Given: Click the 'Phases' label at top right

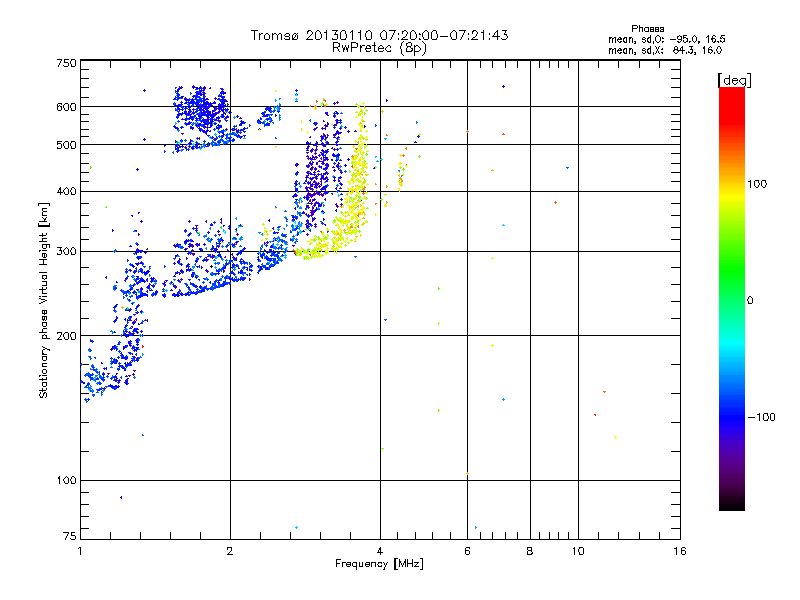Looking at the screenshot, I should (647, 29).
